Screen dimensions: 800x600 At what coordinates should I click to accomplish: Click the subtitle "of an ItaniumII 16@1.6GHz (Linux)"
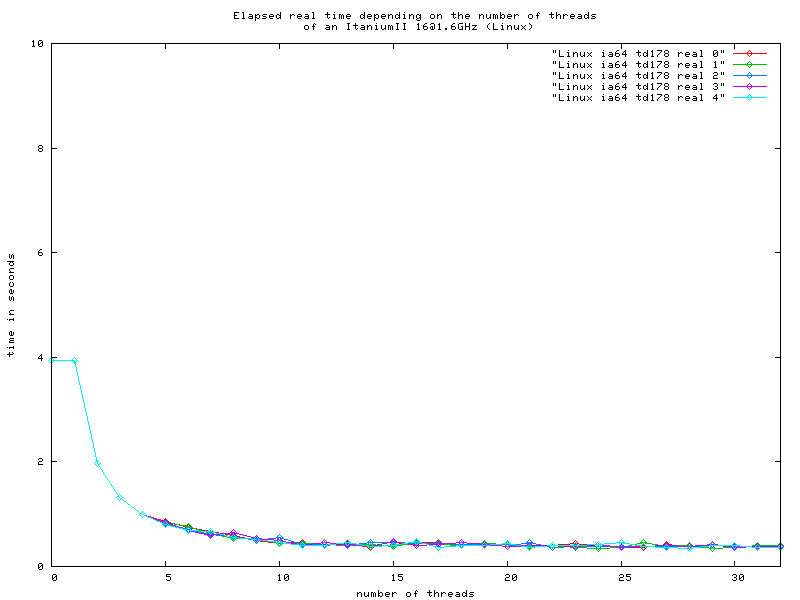418,26
